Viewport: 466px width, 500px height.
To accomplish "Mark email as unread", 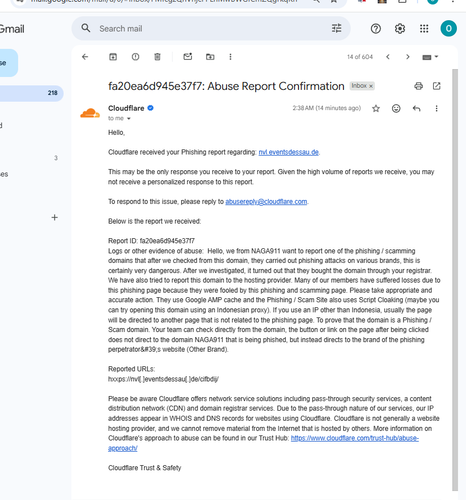I will (x=188, y=57).
